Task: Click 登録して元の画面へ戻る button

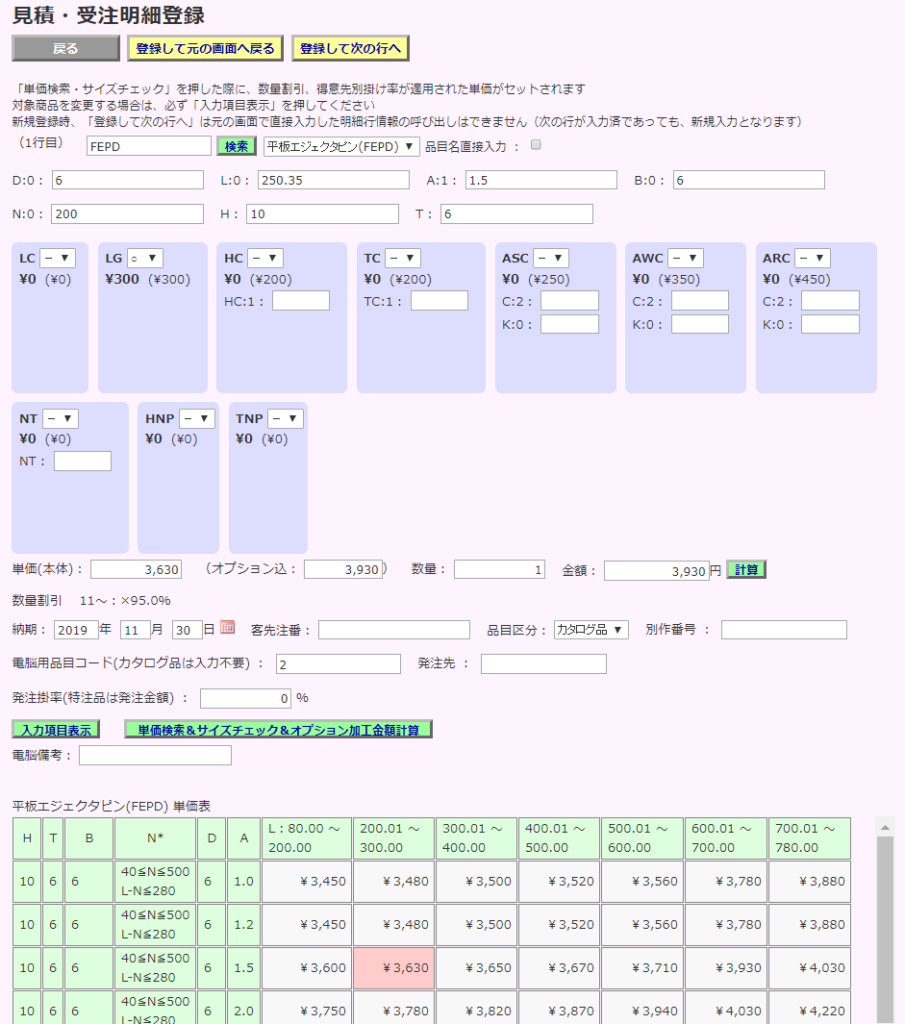Action: (x=203, y=46)
